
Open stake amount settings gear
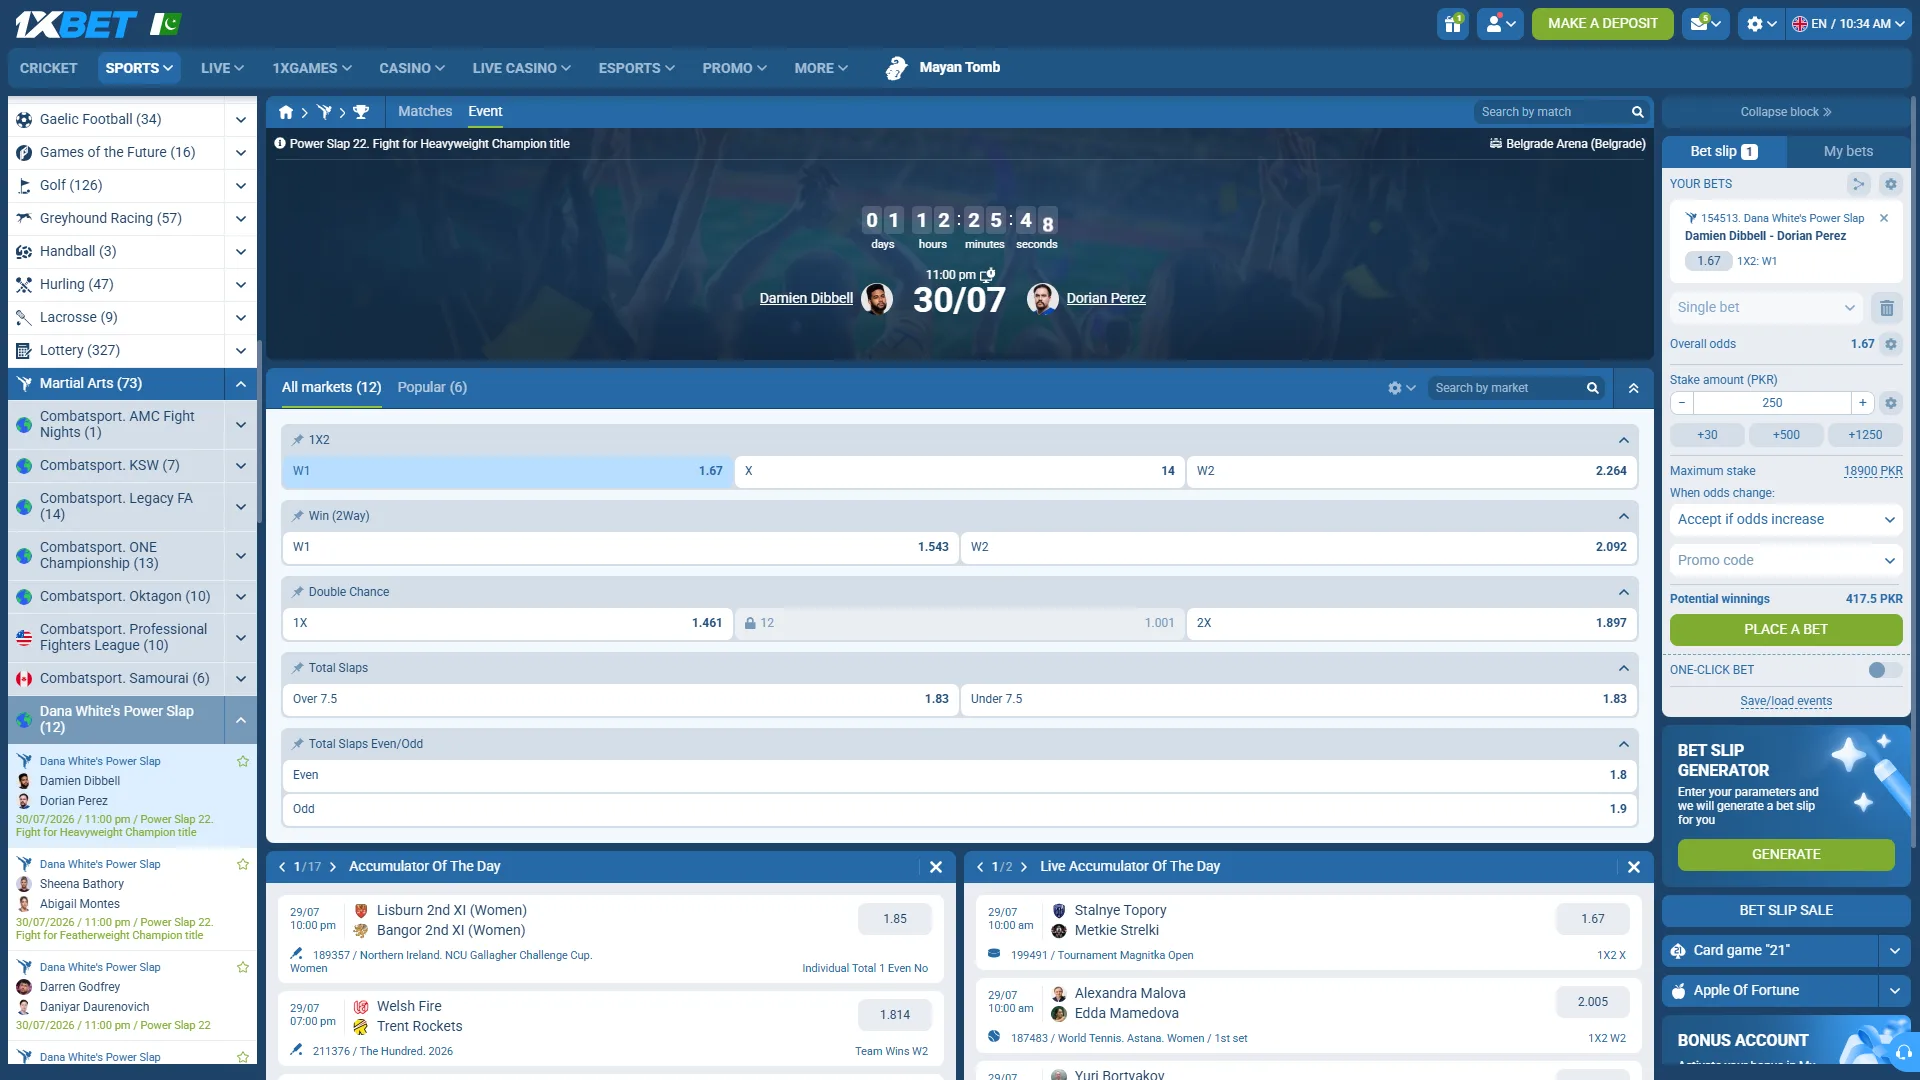[1890, 403]
